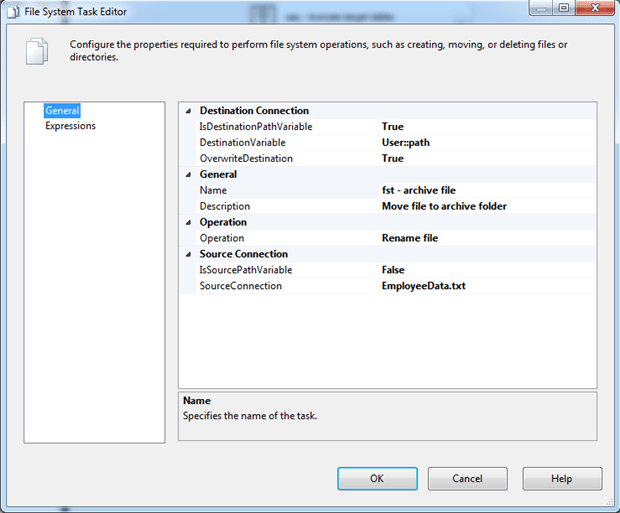Open Help for the task editor
620x513 pixels.
point(561,479)
